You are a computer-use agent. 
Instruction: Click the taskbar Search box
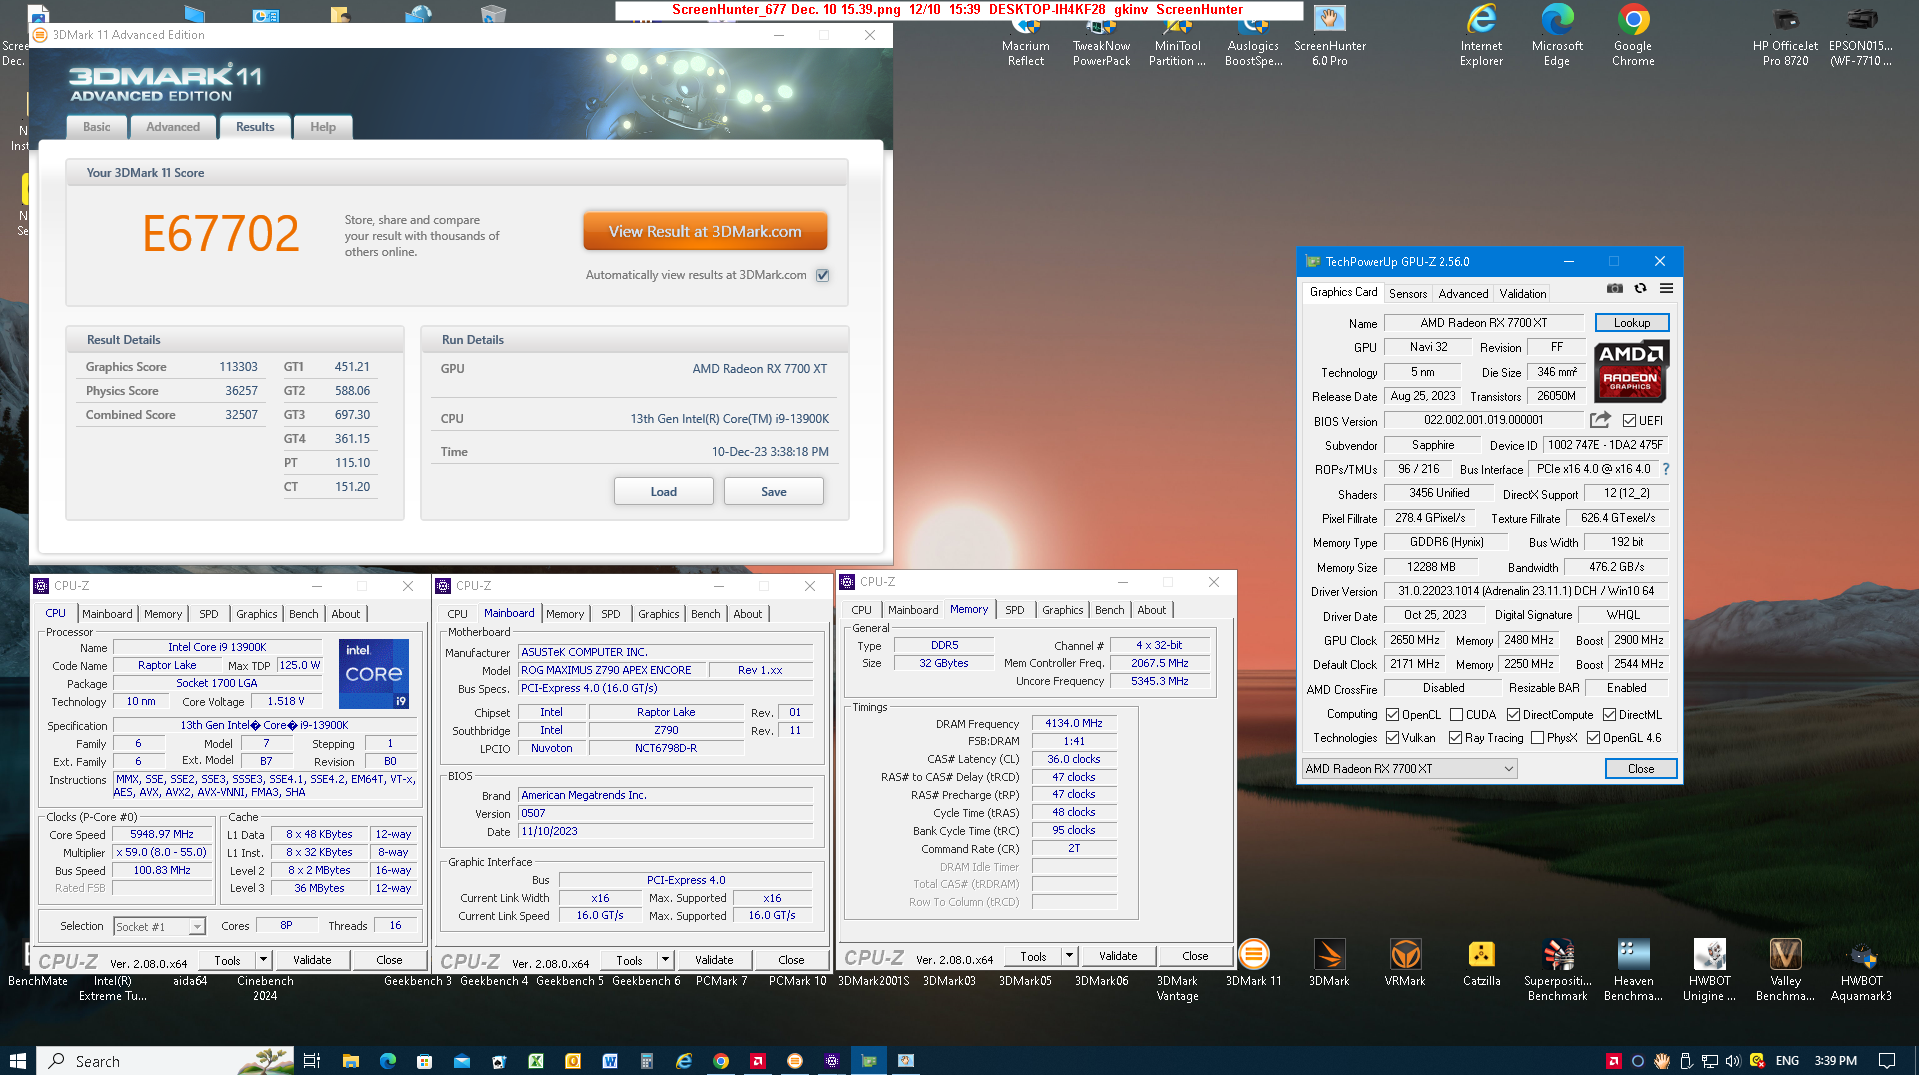pyautogui.click(x=165, y=1060)
